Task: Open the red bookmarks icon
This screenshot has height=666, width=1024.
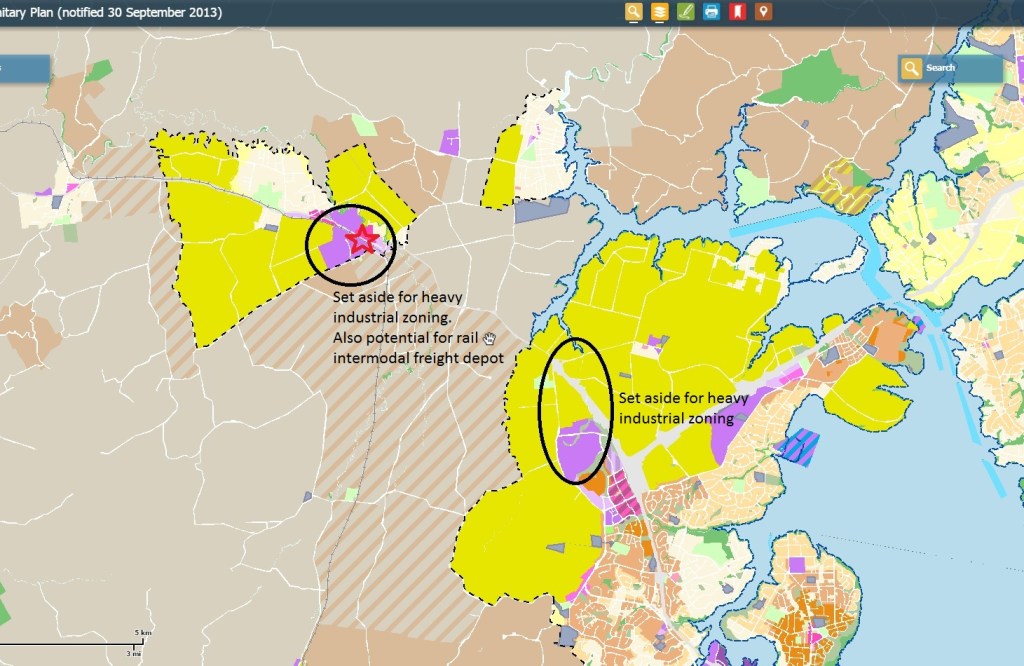Action: tap(737, 12)
